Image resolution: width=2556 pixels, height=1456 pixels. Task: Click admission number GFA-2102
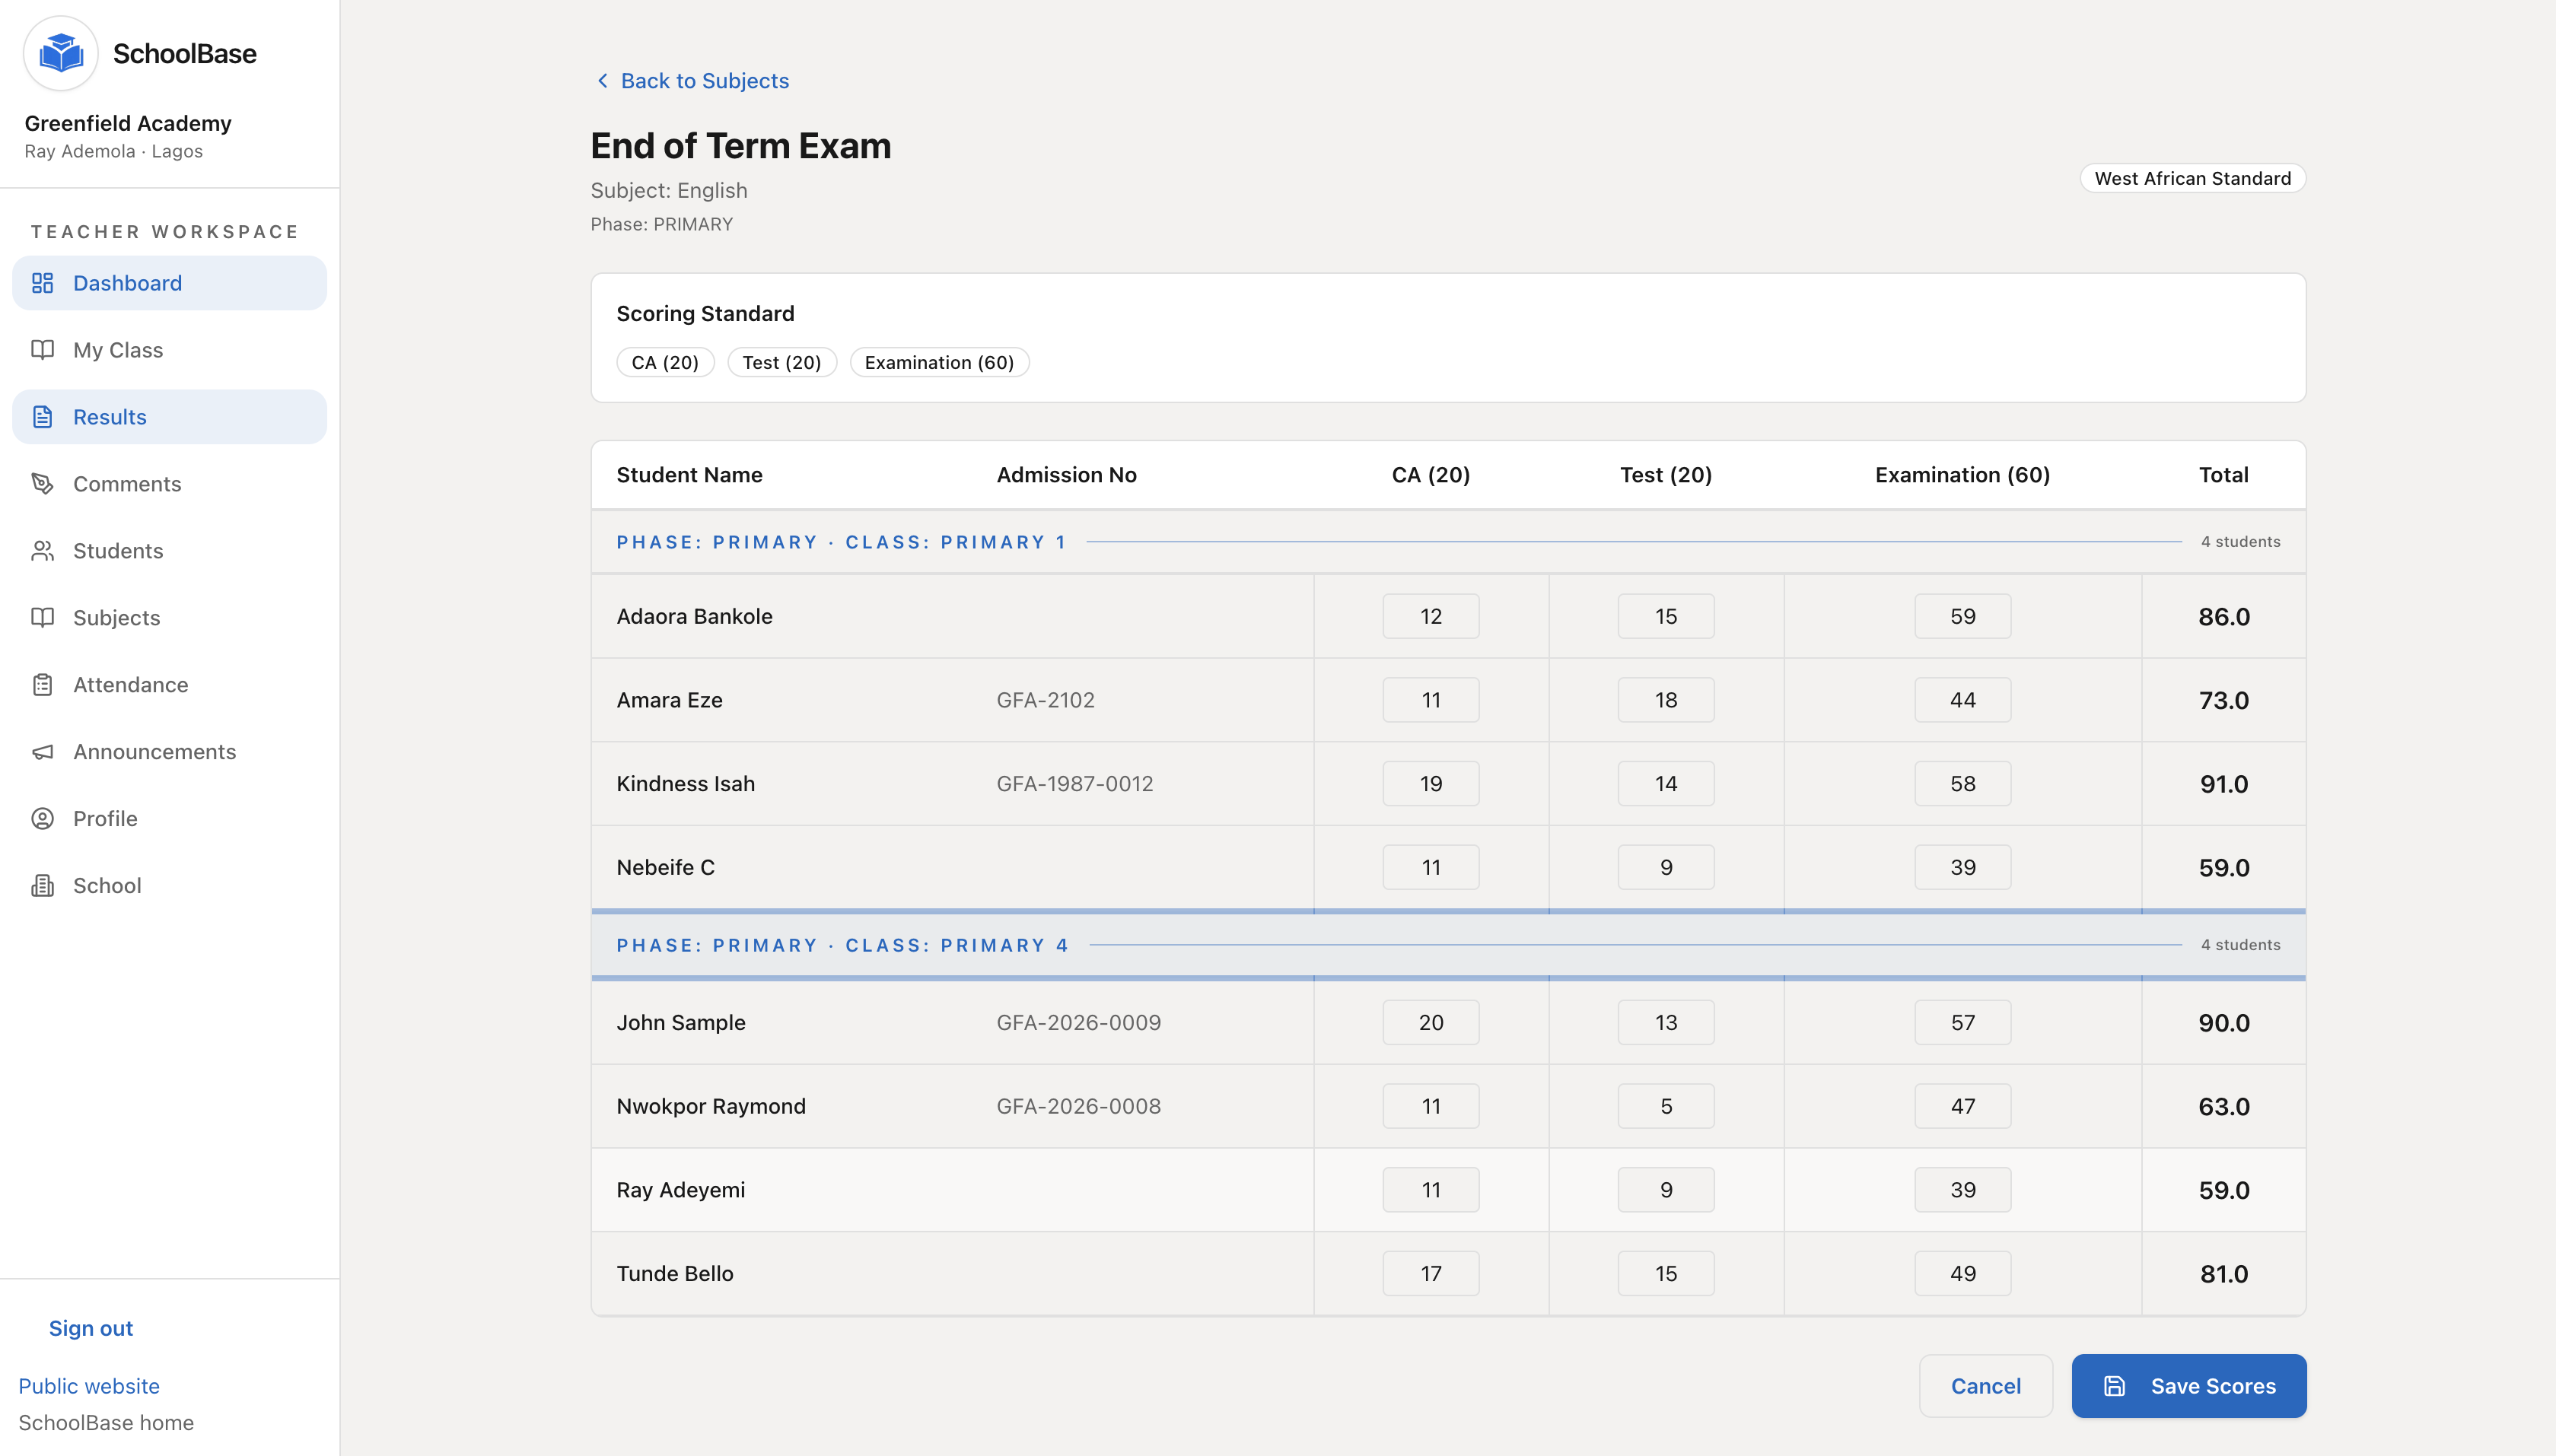pyautogui.click(x=1045, y=700)
